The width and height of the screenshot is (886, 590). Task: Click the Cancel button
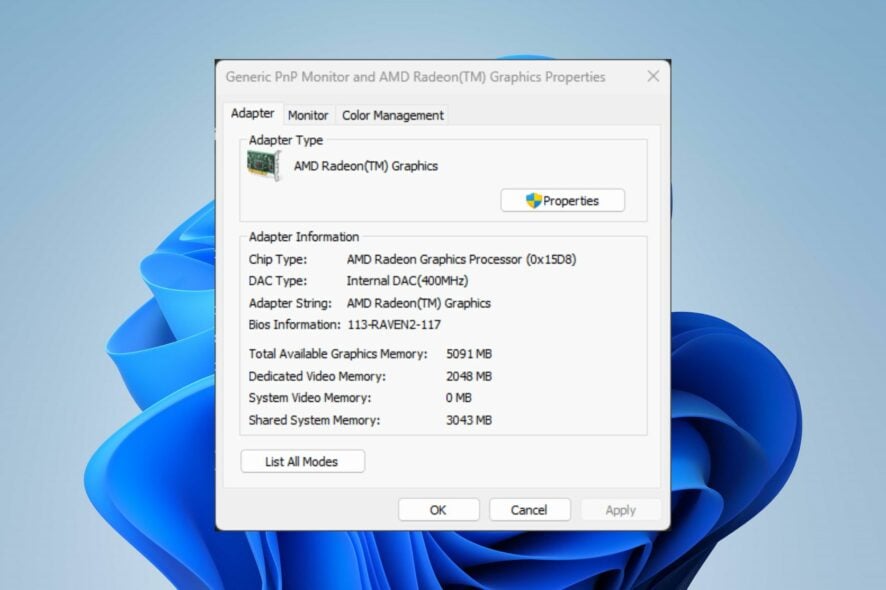[529, 510]
